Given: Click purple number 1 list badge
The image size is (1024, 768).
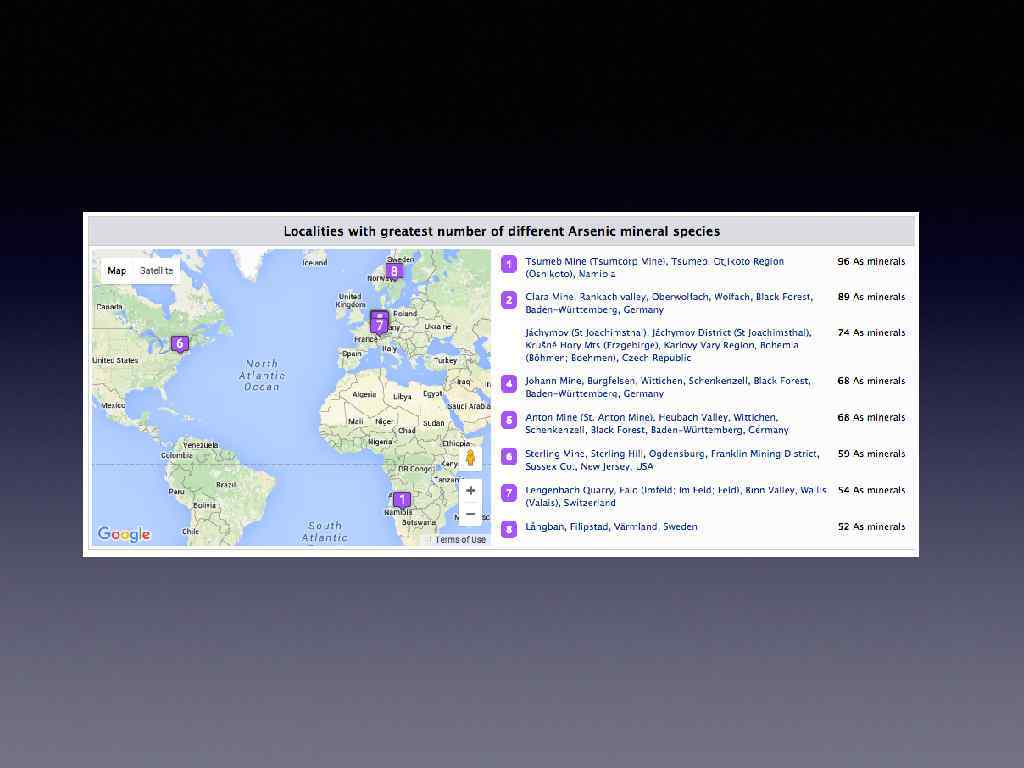Looking at the screenshot, I should 509,264.
